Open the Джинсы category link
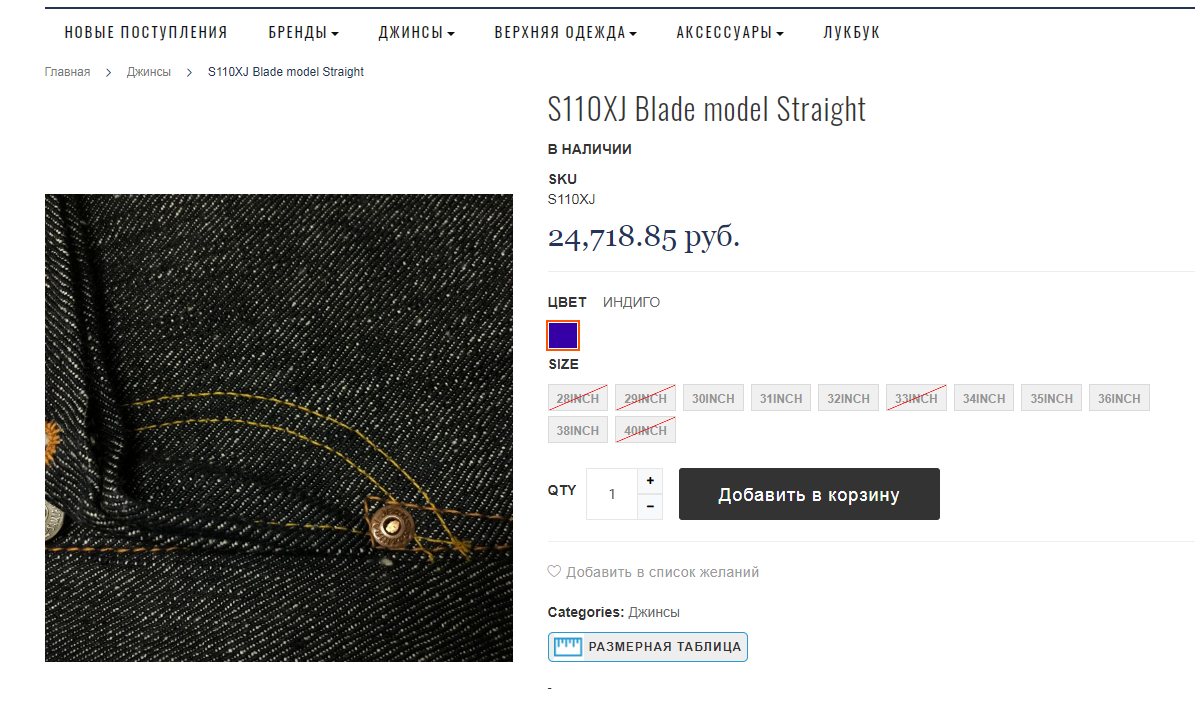Viewport: 1195px width, 722px height. click(654, 612)
